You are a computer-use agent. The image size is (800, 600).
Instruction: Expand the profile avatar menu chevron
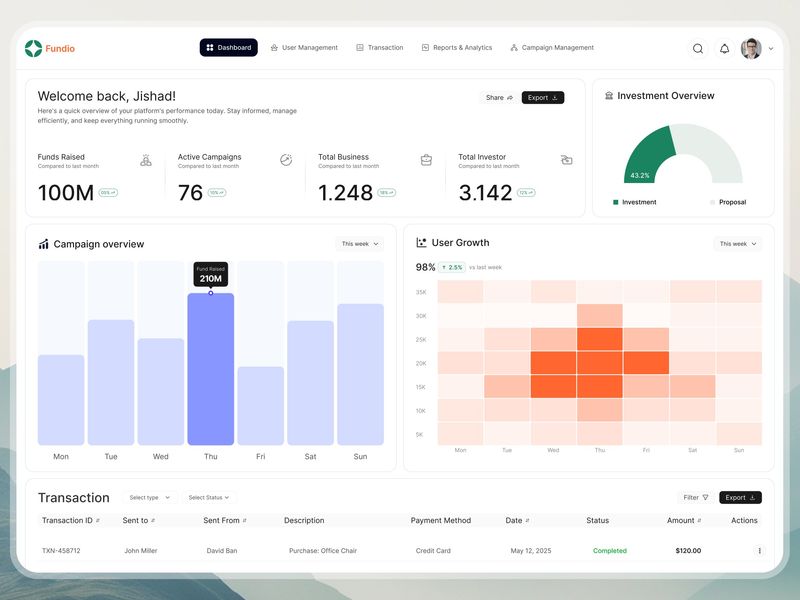[770, 48]
